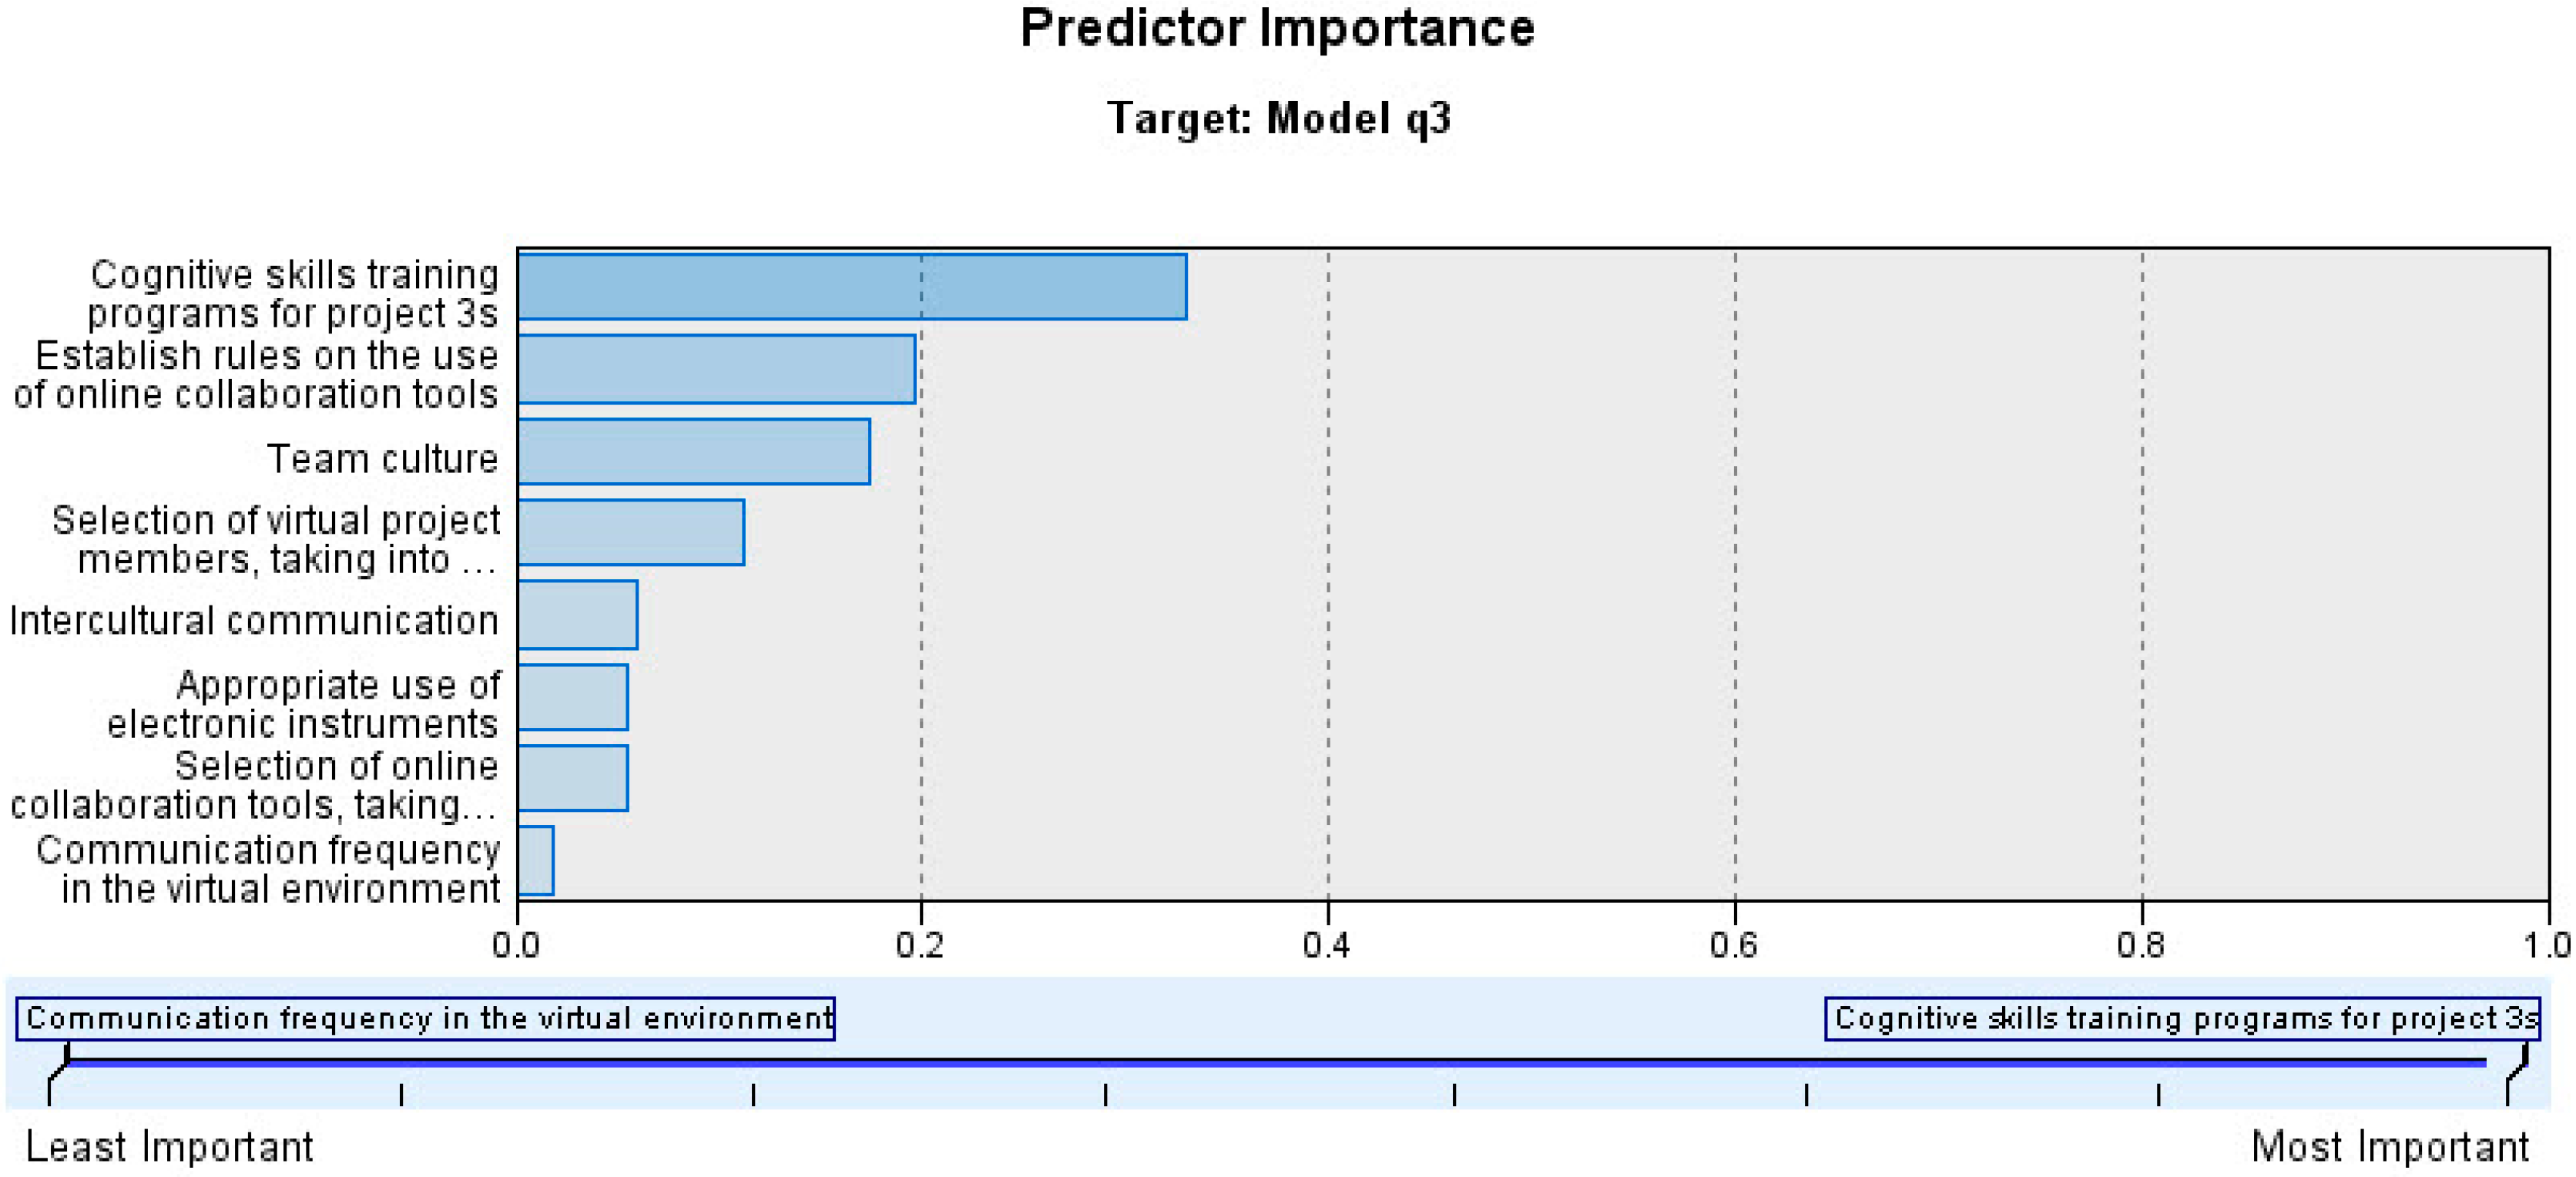The height and width of the screenshot is (1177, 2576).
Task: Click the Intercultural communication axis label
Action: [254, 621]
